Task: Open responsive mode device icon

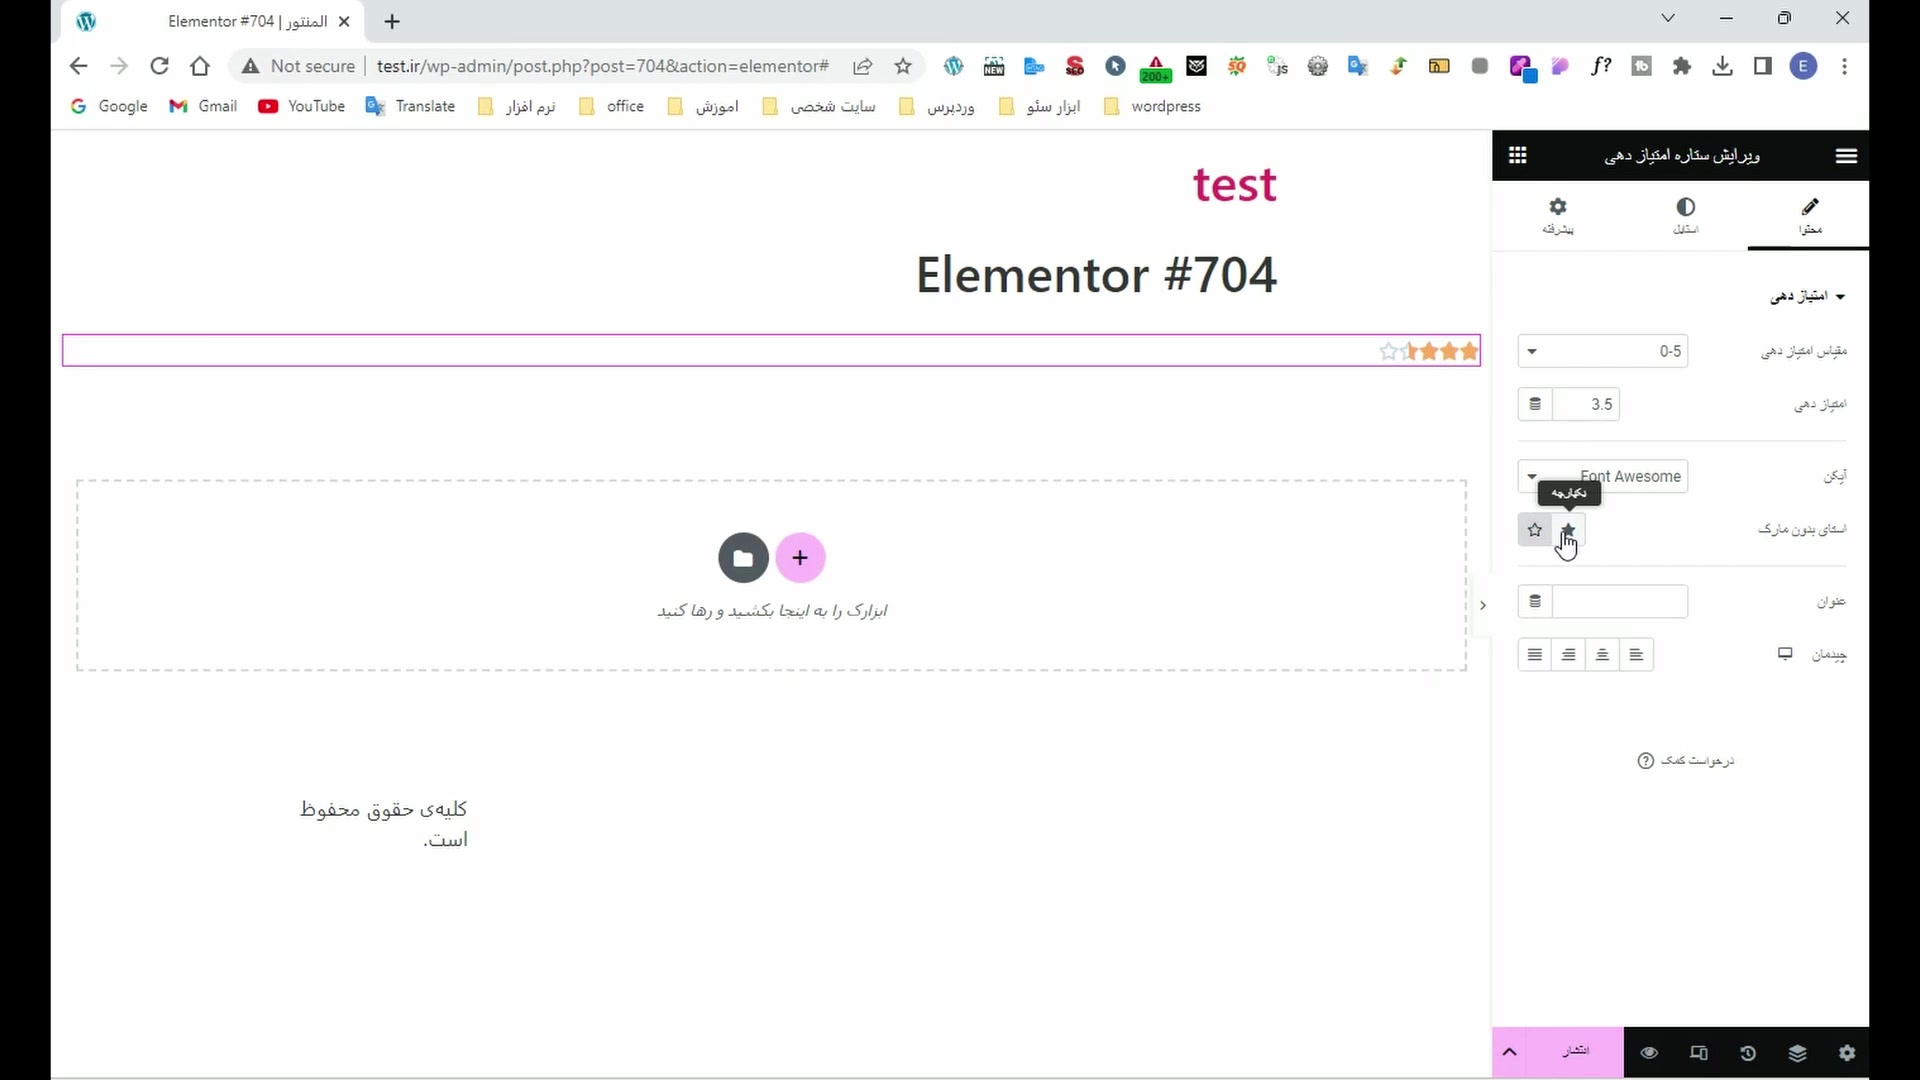Action: click(1698, 1053)
